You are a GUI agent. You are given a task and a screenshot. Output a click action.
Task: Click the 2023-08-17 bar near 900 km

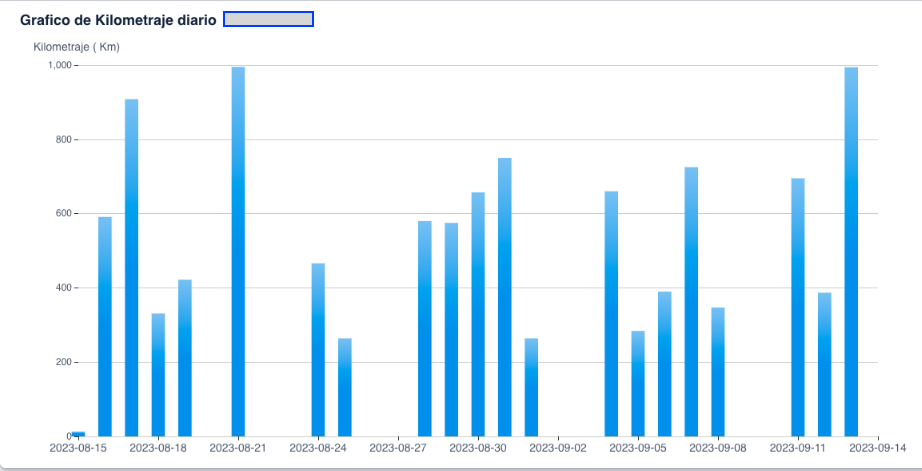[x=131, y=268]
